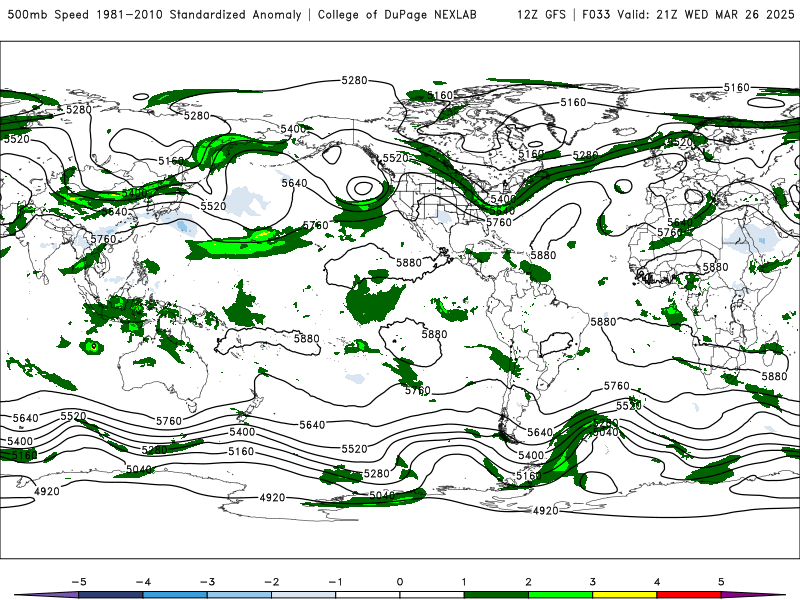The width and height of the screenshot is (800, 600).
Task: Select the yellow 3 to 4 legend swatch
Action: [x=624, y=595]
